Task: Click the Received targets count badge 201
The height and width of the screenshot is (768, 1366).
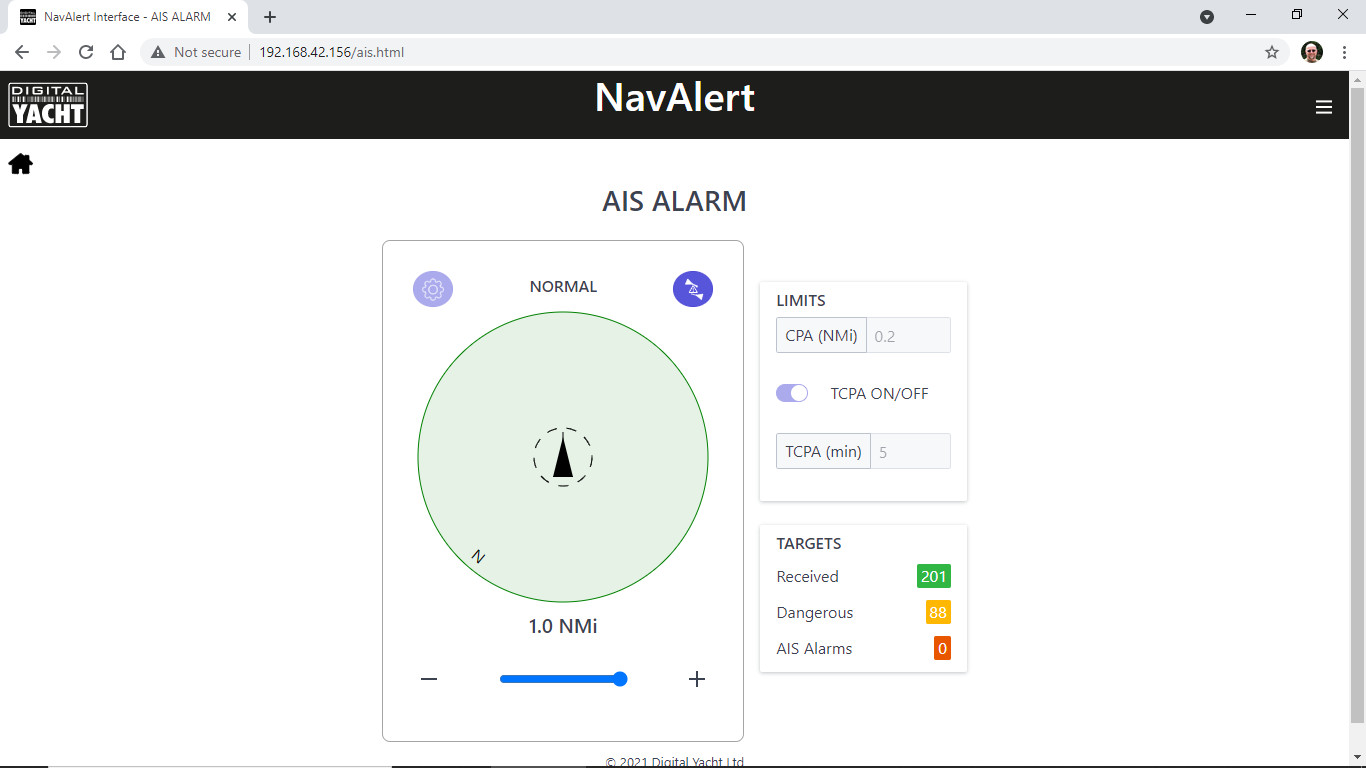Action: [933, 576]
